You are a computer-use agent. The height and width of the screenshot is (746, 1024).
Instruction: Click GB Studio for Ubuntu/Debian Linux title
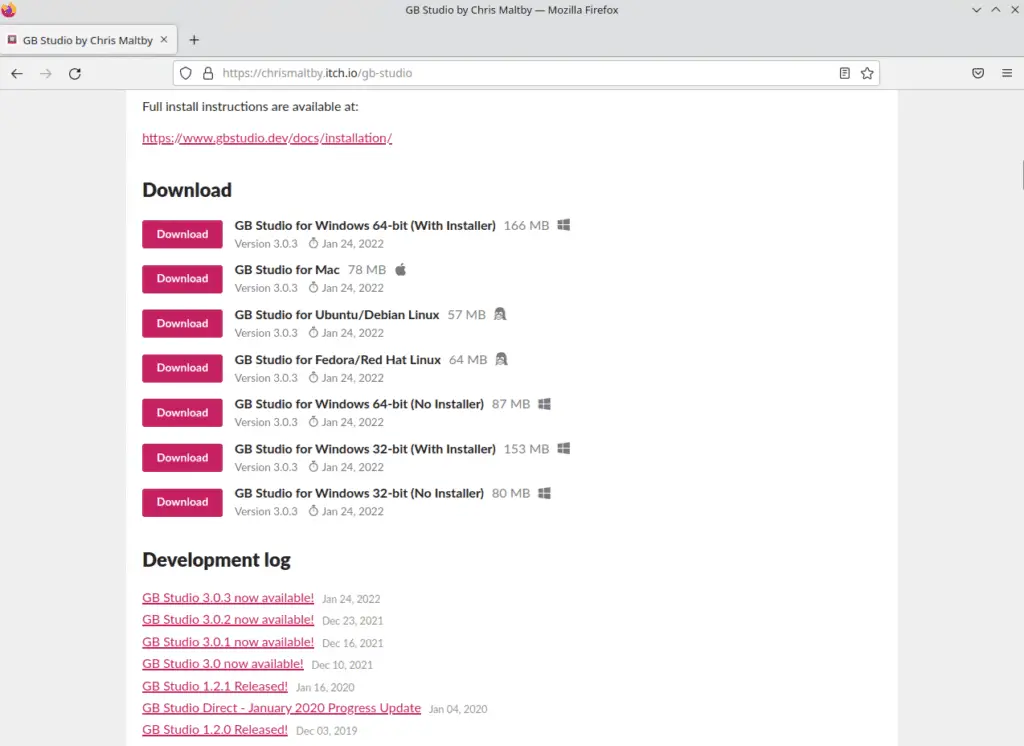[x=337, y=315]
